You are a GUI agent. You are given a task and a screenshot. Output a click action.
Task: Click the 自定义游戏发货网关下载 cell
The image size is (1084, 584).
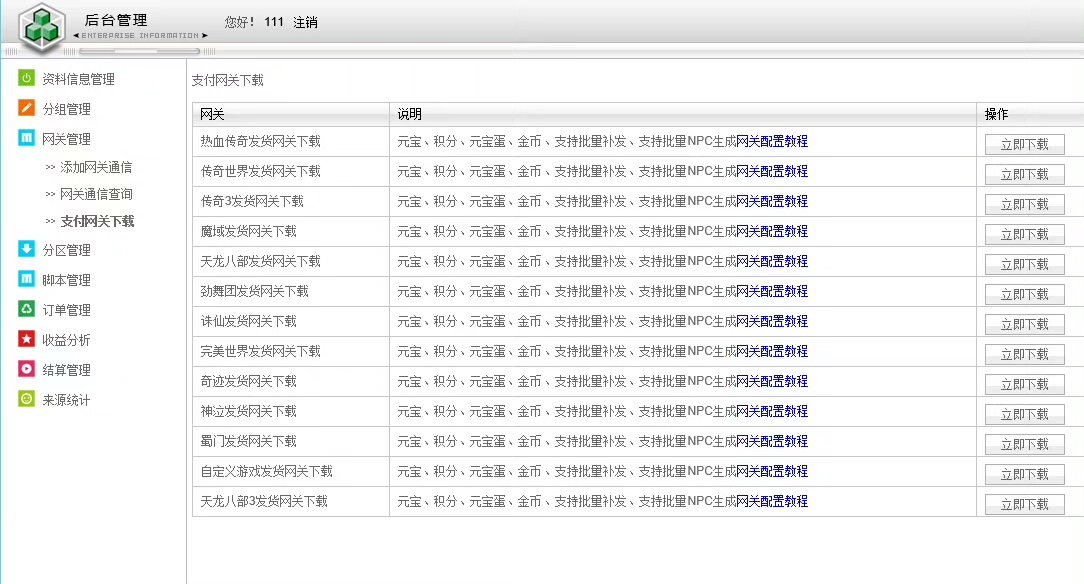[291, 471]
